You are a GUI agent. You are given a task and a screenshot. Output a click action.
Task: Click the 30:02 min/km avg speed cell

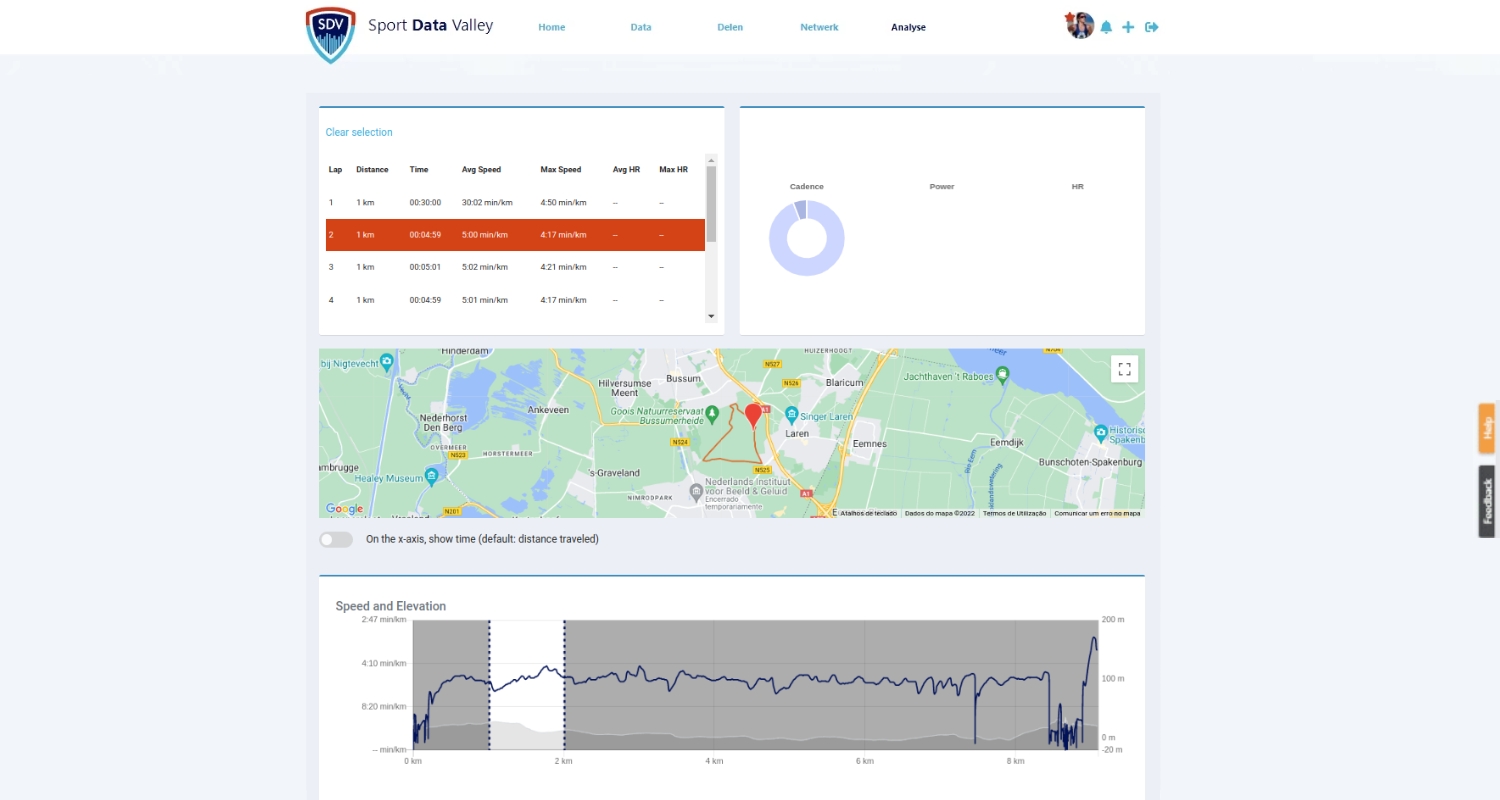tap(487, 203)
